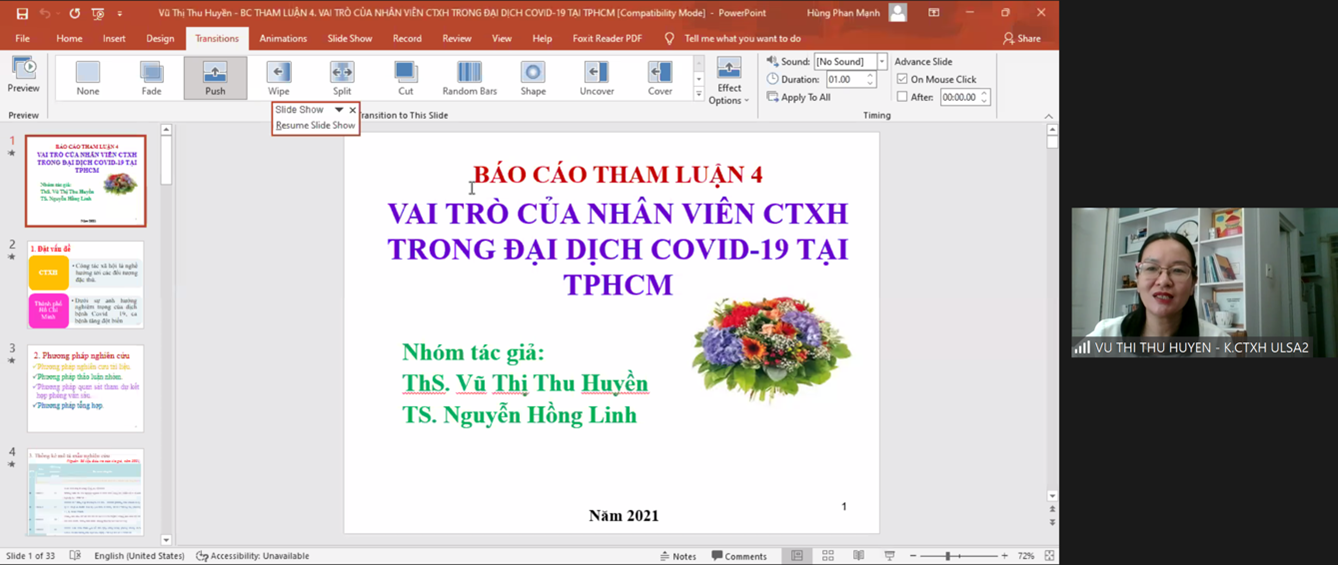Close the Slide Show floating toolbar
The image size is (1338, 565).
352,110
